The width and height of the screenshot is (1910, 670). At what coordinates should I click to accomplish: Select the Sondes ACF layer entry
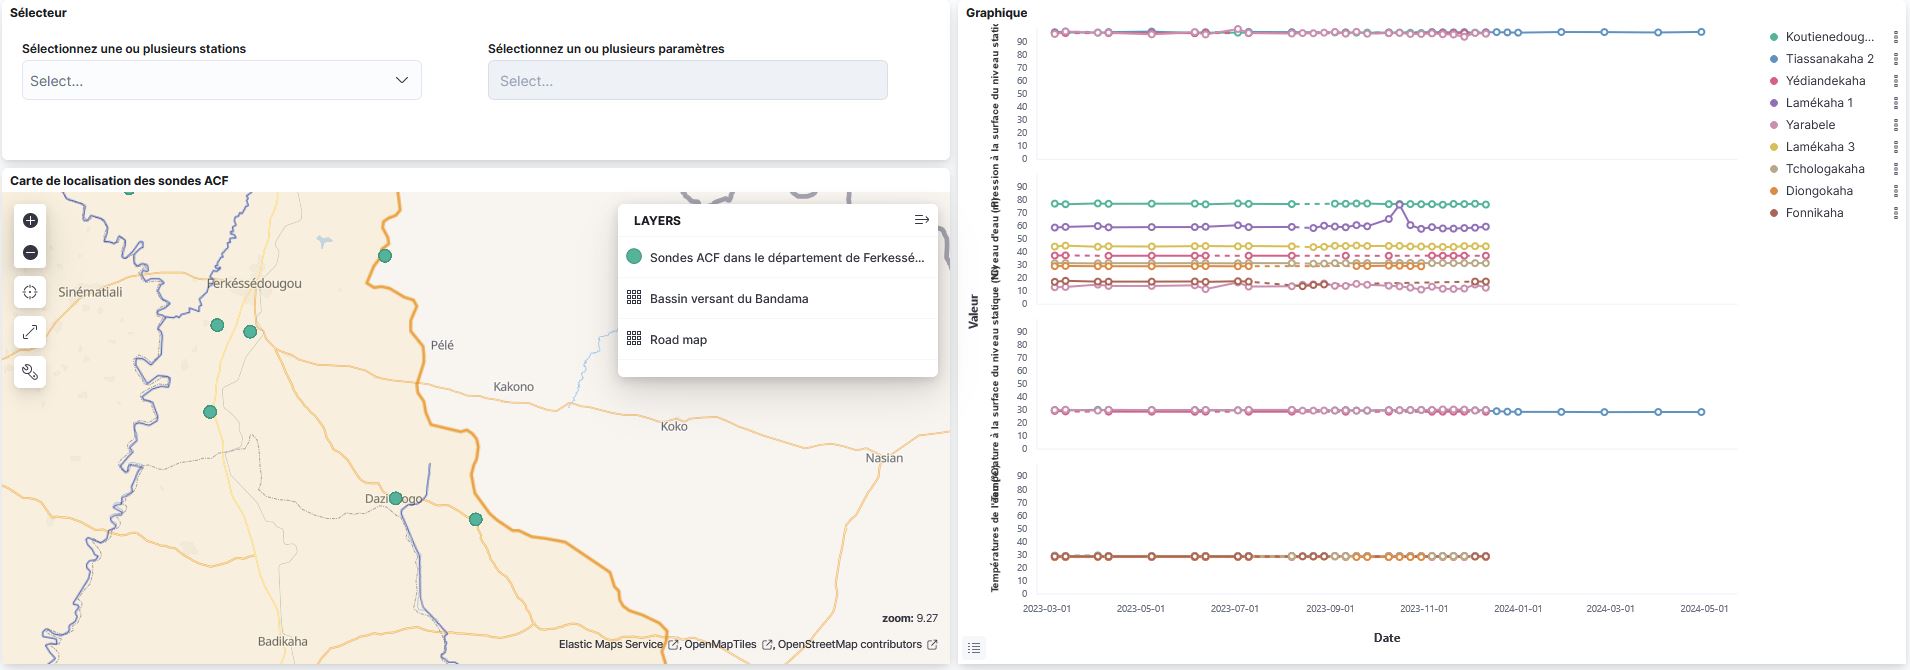coord(786,258)
